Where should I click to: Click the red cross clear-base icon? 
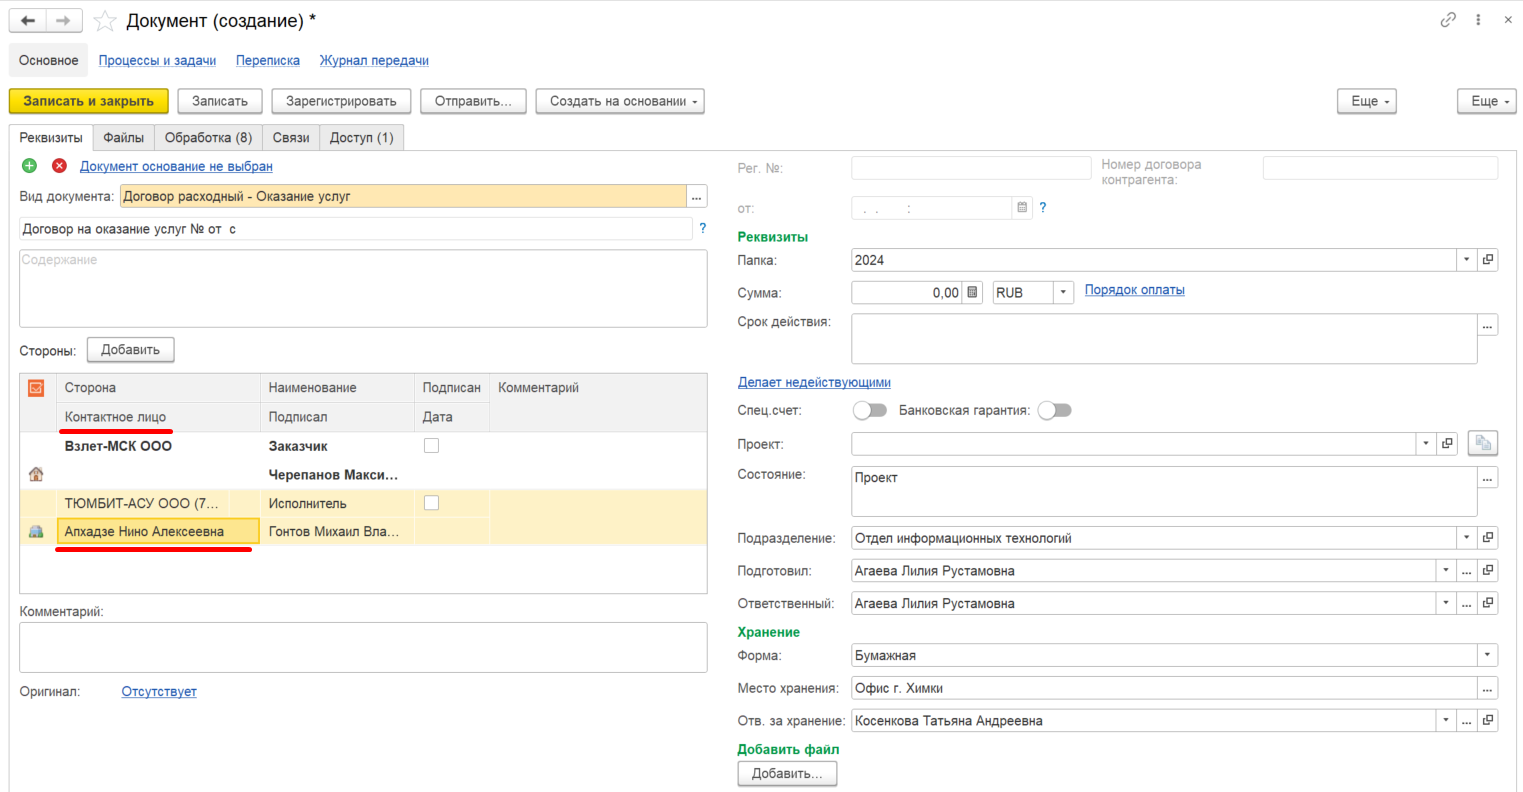pos(59,166)
